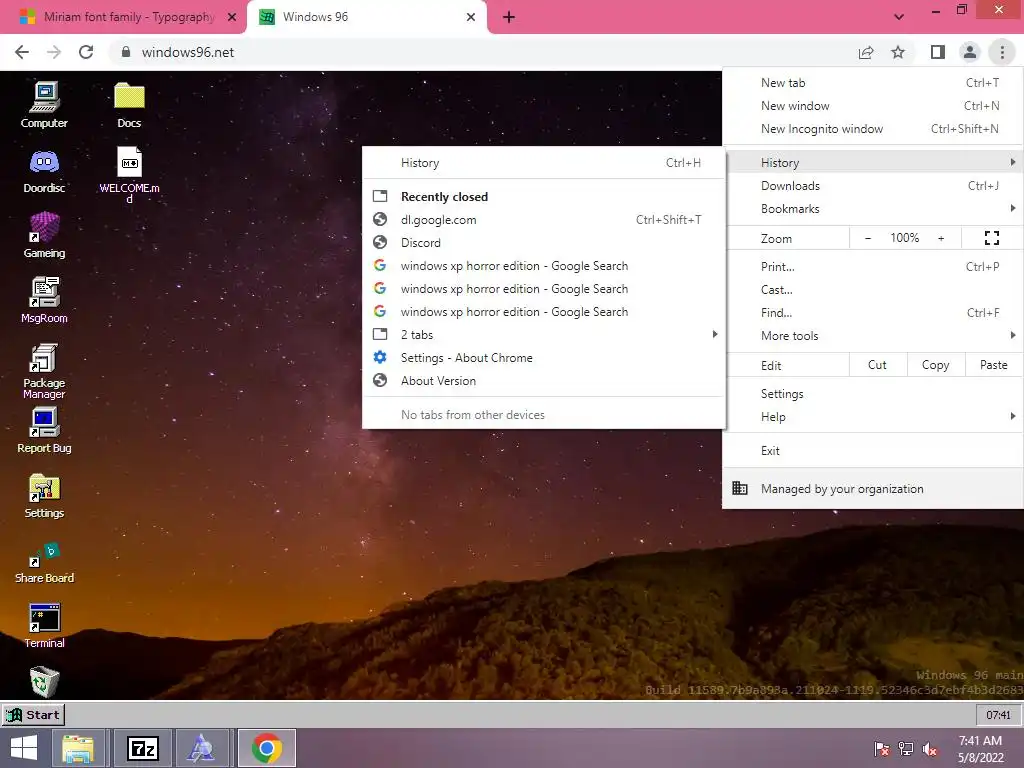The width and height of the screenshot is (1024, 768).
Task: Expand the History submenu arrow
Action: (x=1012, y=162)
